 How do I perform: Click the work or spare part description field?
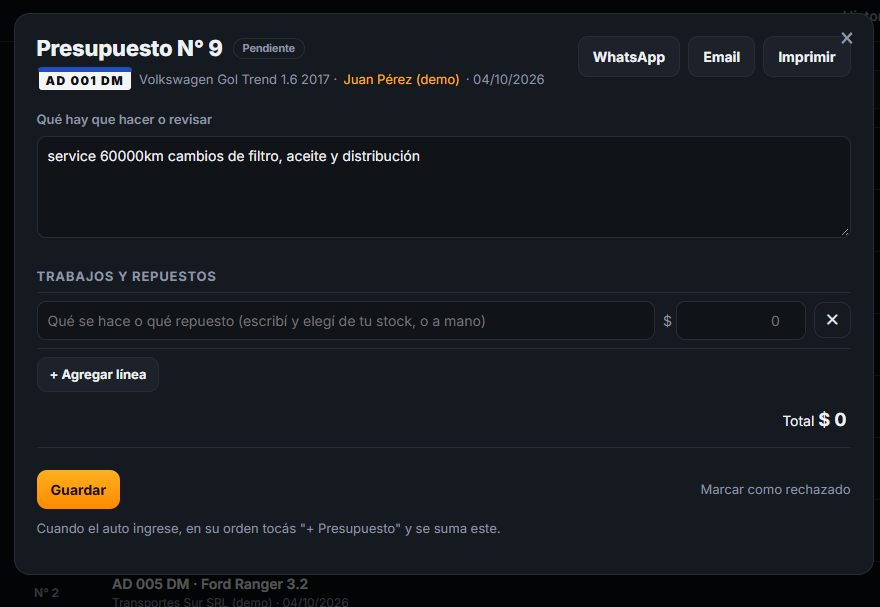click(346, 321)
